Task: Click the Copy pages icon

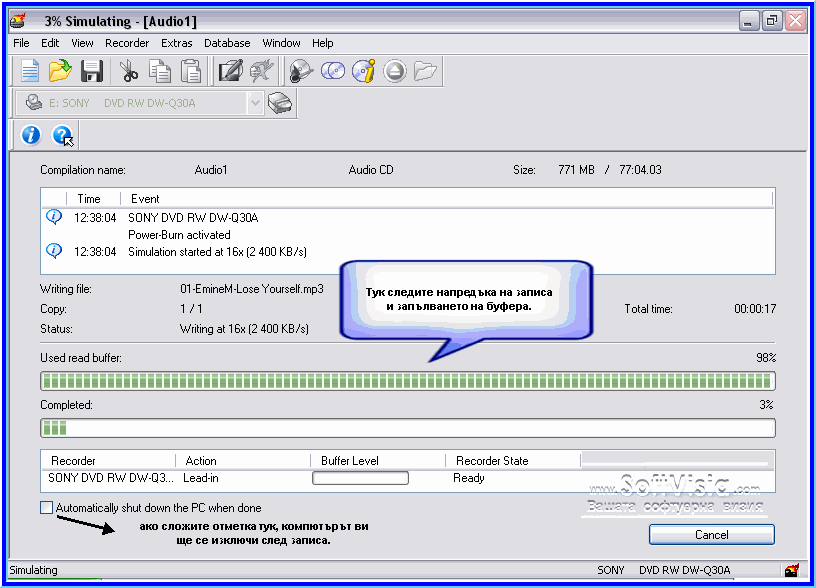Action: tap(159, 71)
